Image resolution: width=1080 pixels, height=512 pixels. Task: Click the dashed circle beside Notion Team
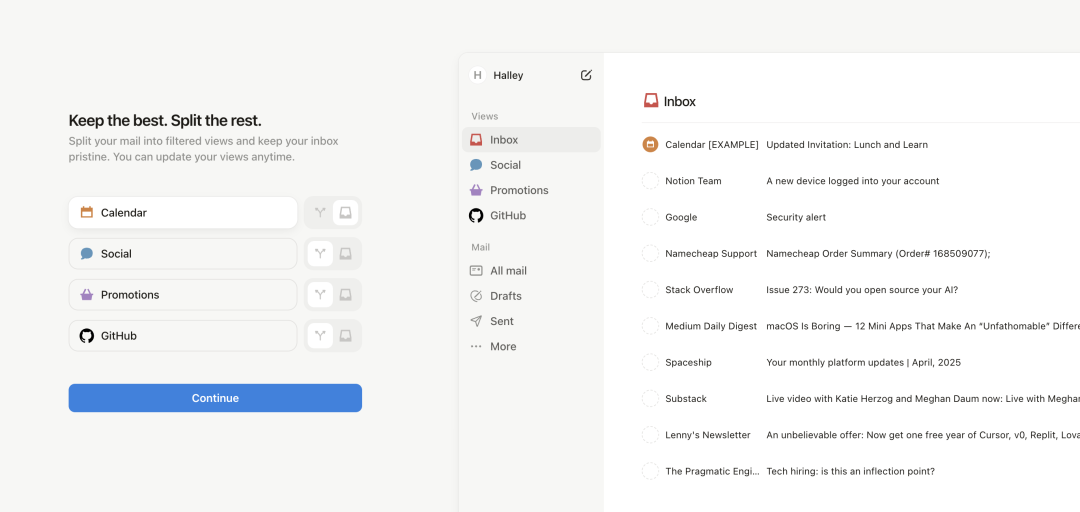point(650,181)
